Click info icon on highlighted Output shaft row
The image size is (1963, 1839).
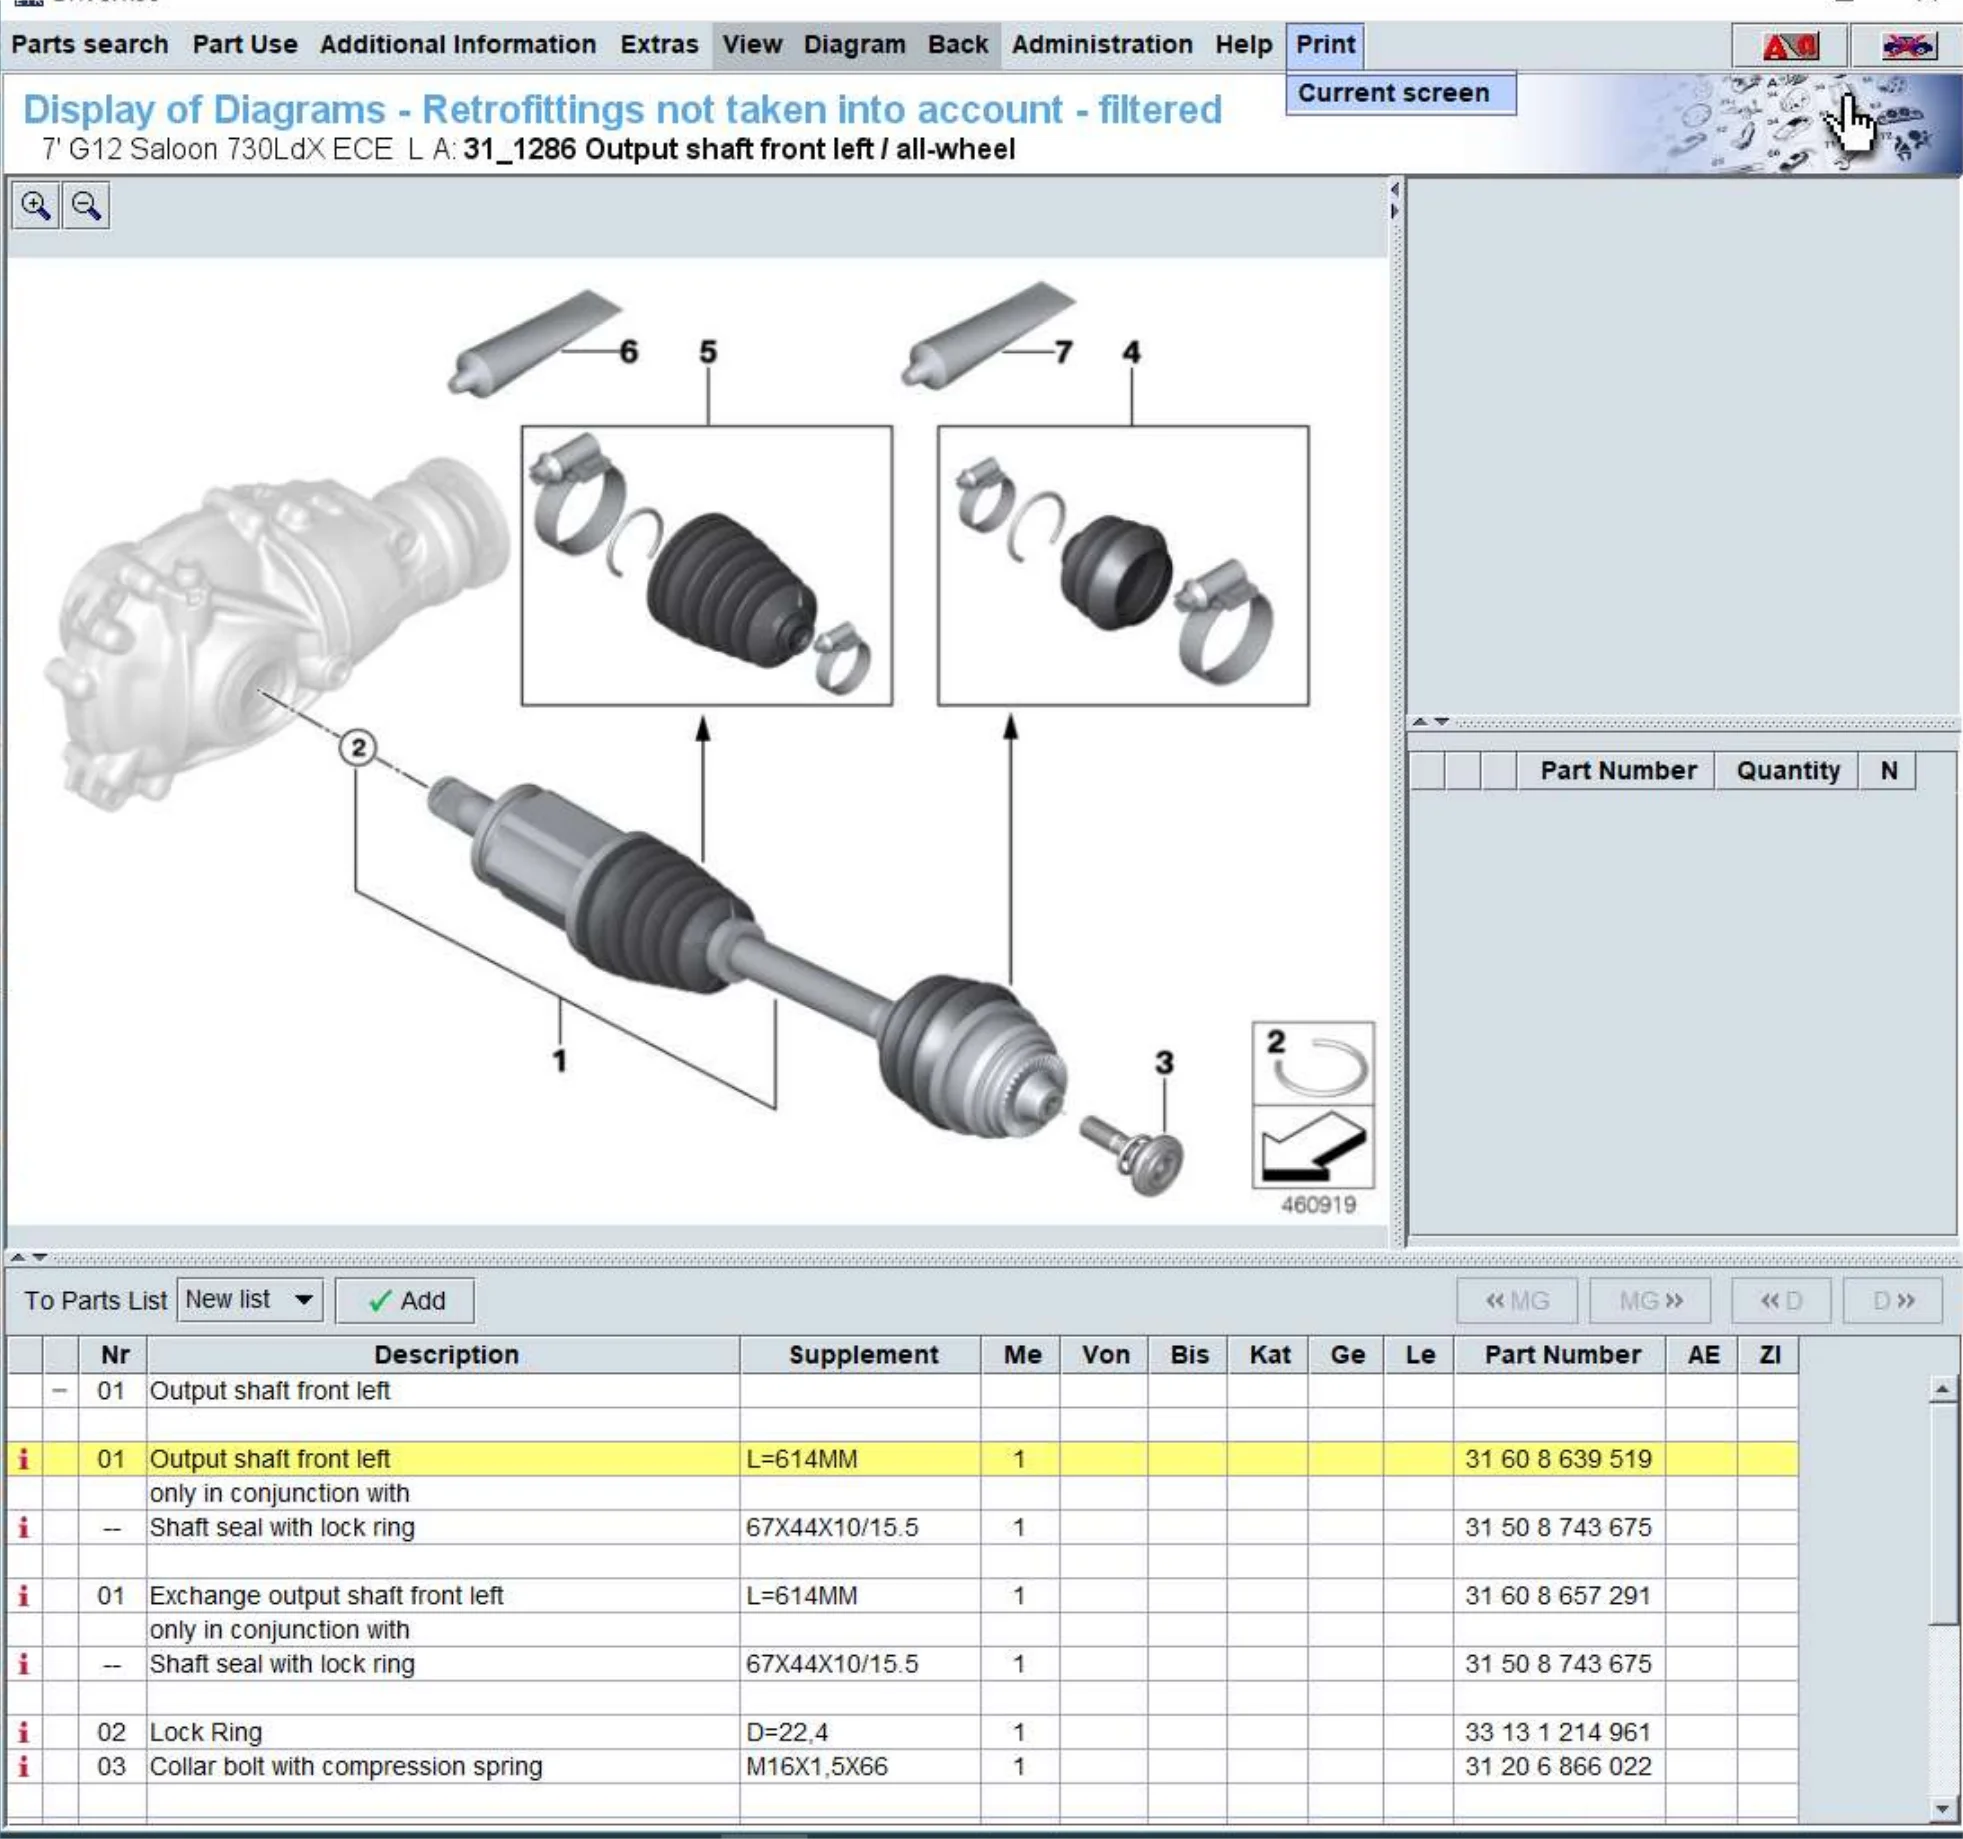[23, 1459]
